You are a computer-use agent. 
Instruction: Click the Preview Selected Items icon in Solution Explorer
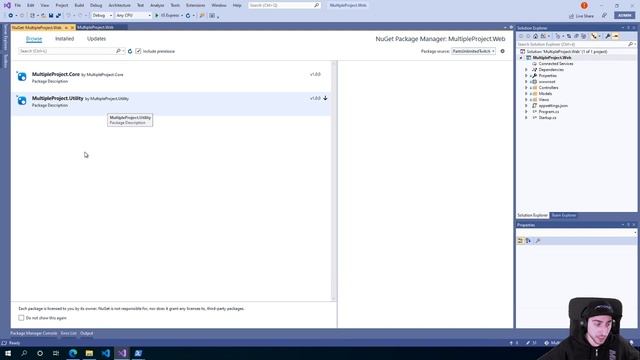click(616, 36)
